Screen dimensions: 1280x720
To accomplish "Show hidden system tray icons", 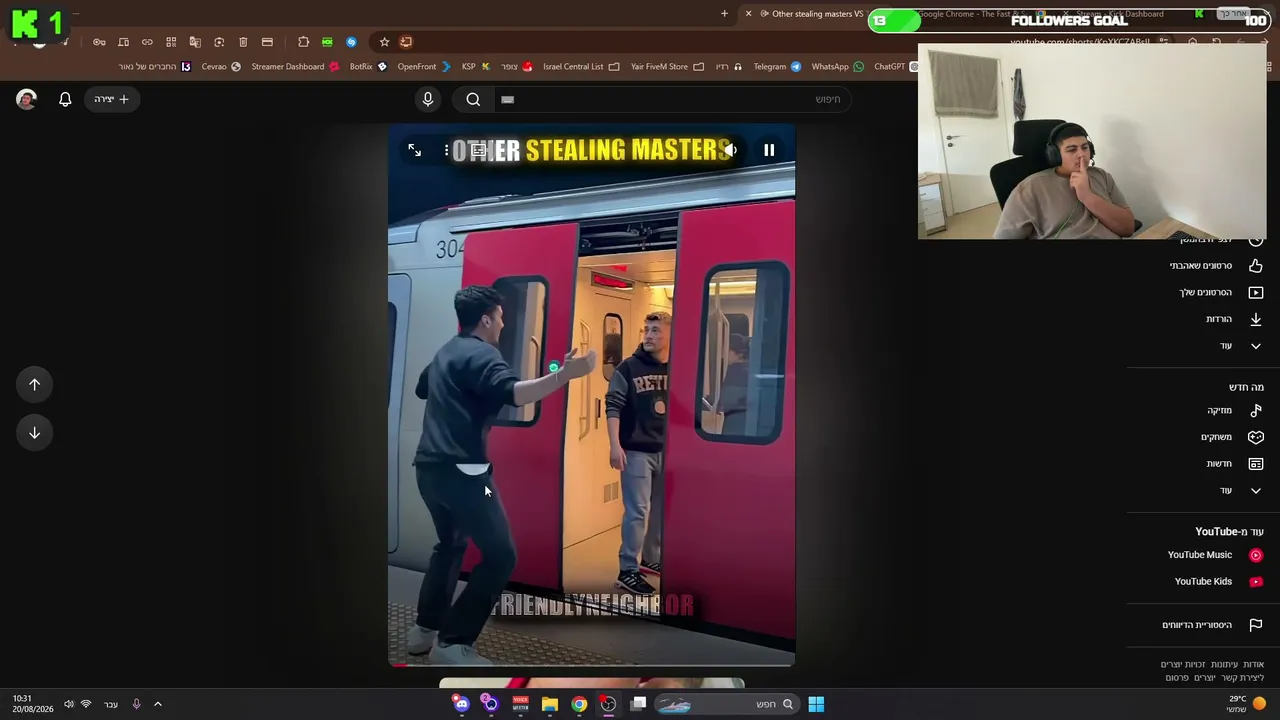I will click(158, 704).
